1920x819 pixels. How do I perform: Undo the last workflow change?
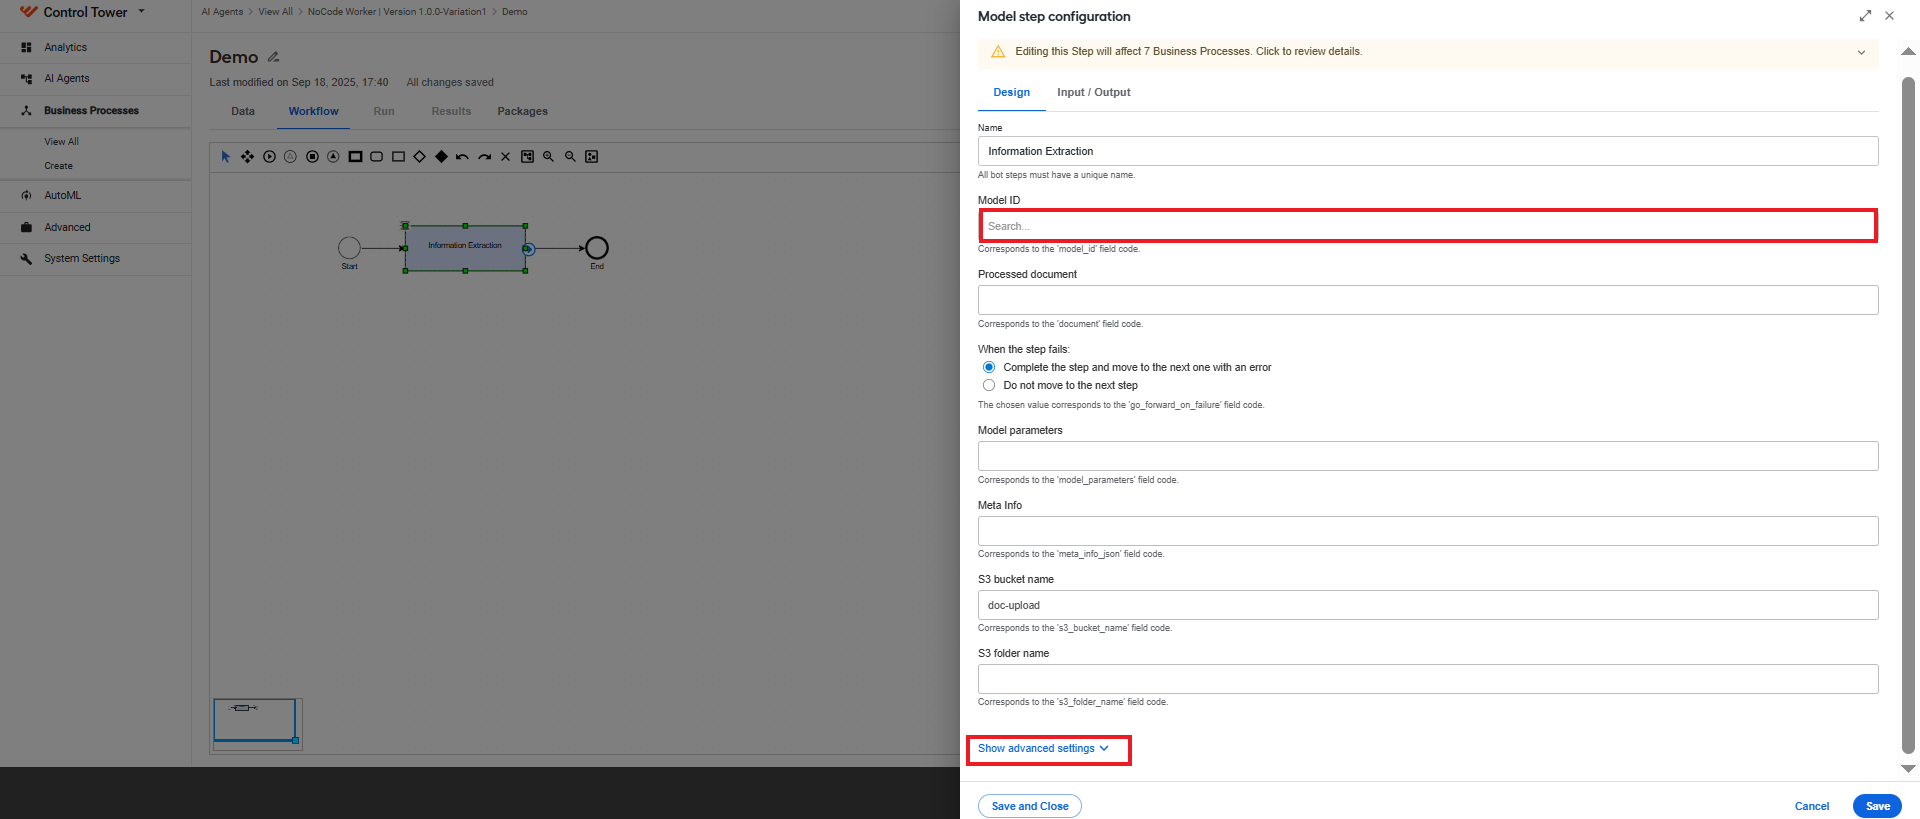coord(462,157)
